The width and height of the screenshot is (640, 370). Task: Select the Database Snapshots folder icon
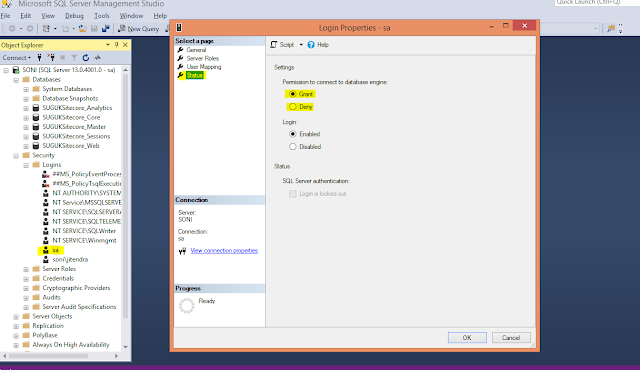pyautogui.click(x=36, y=98)
